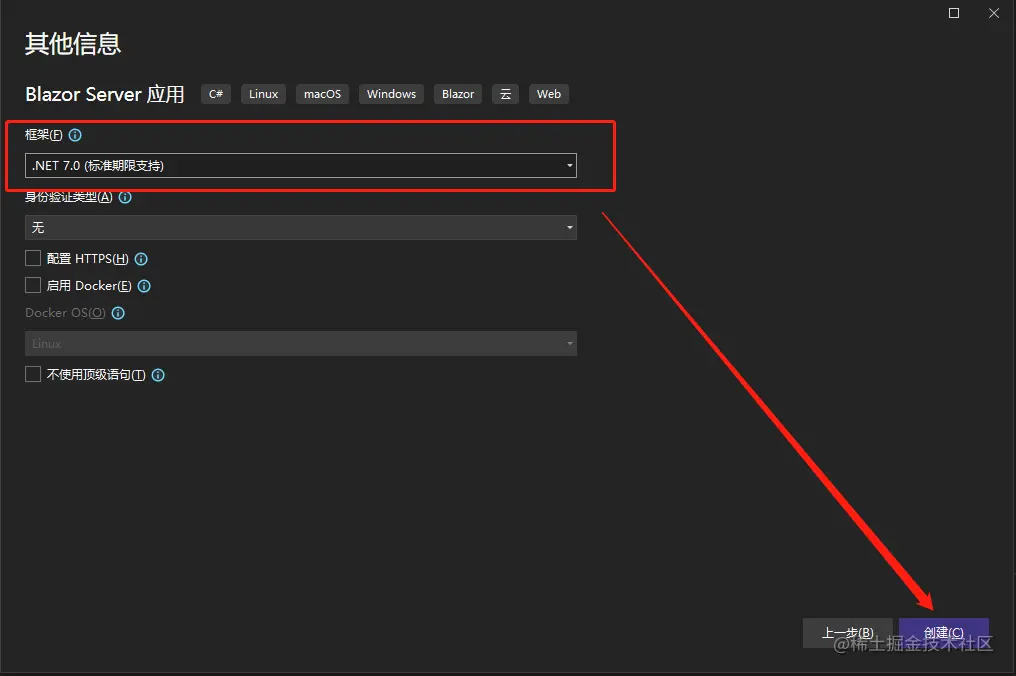Close the 其他信息 dialog
This screenshot has width=1016, height=676.
click(994, 13)
